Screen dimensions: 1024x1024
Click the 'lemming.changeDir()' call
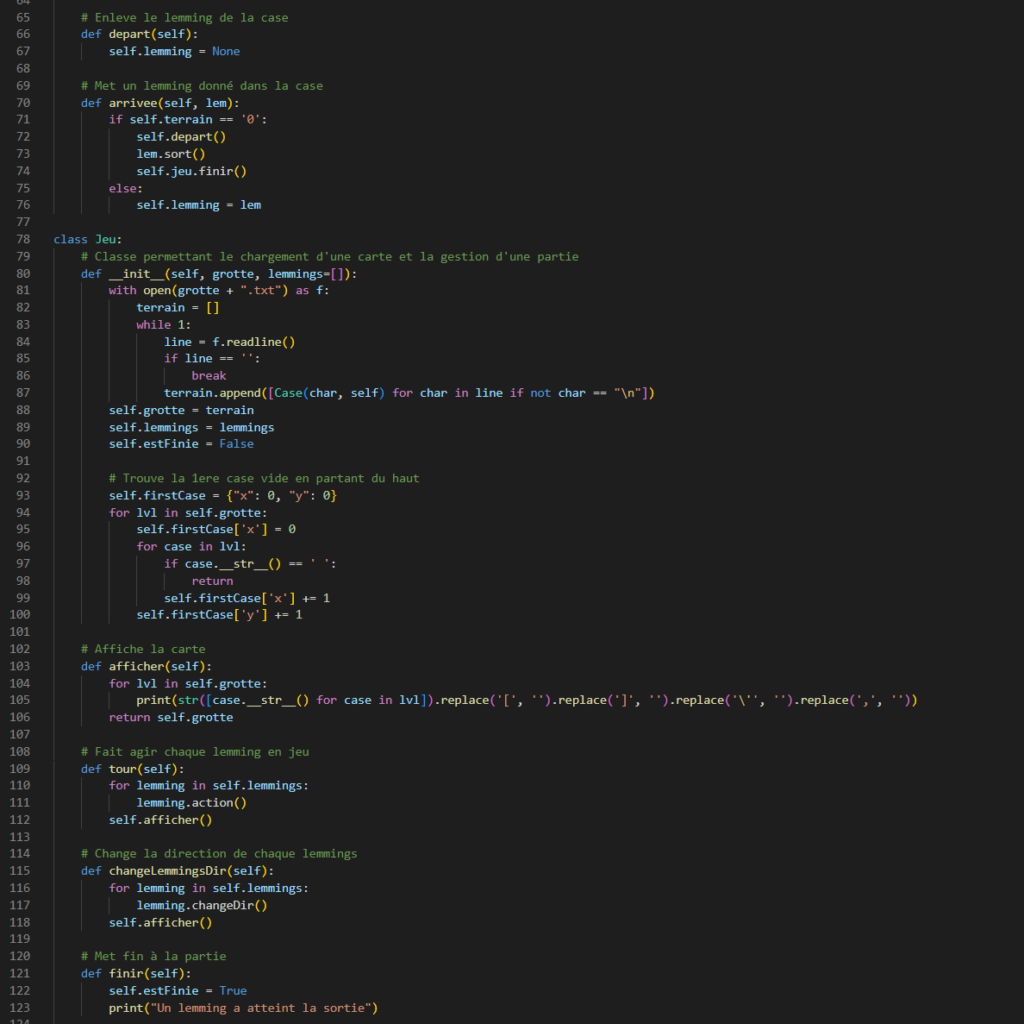click(x=202, y=905)
